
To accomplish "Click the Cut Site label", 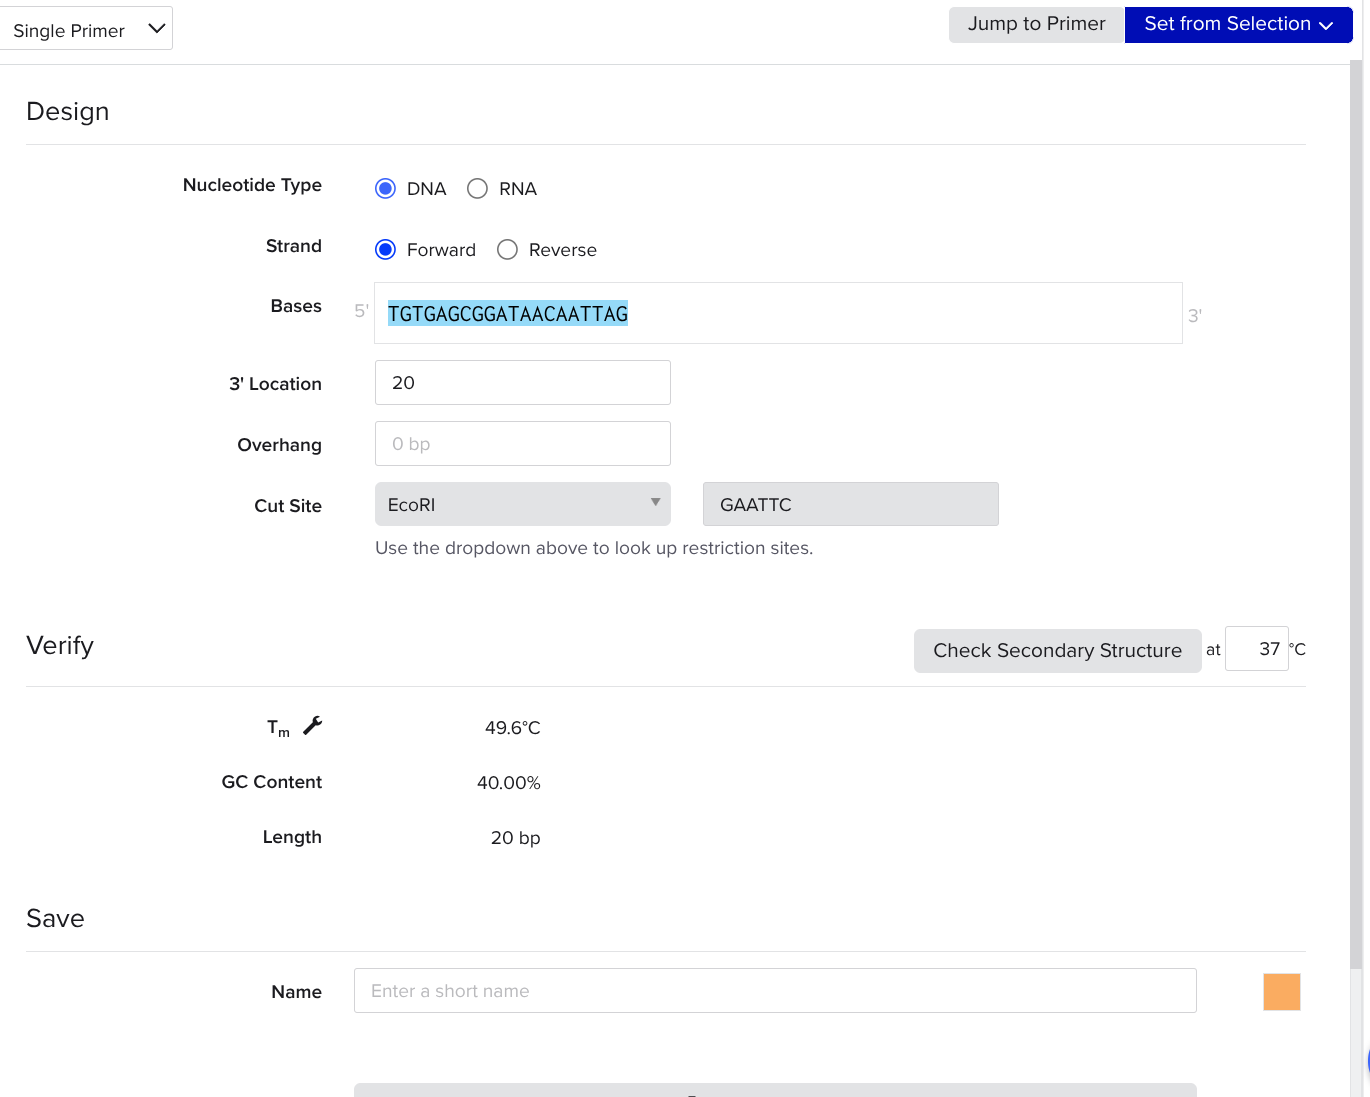I will pos(288,506).
